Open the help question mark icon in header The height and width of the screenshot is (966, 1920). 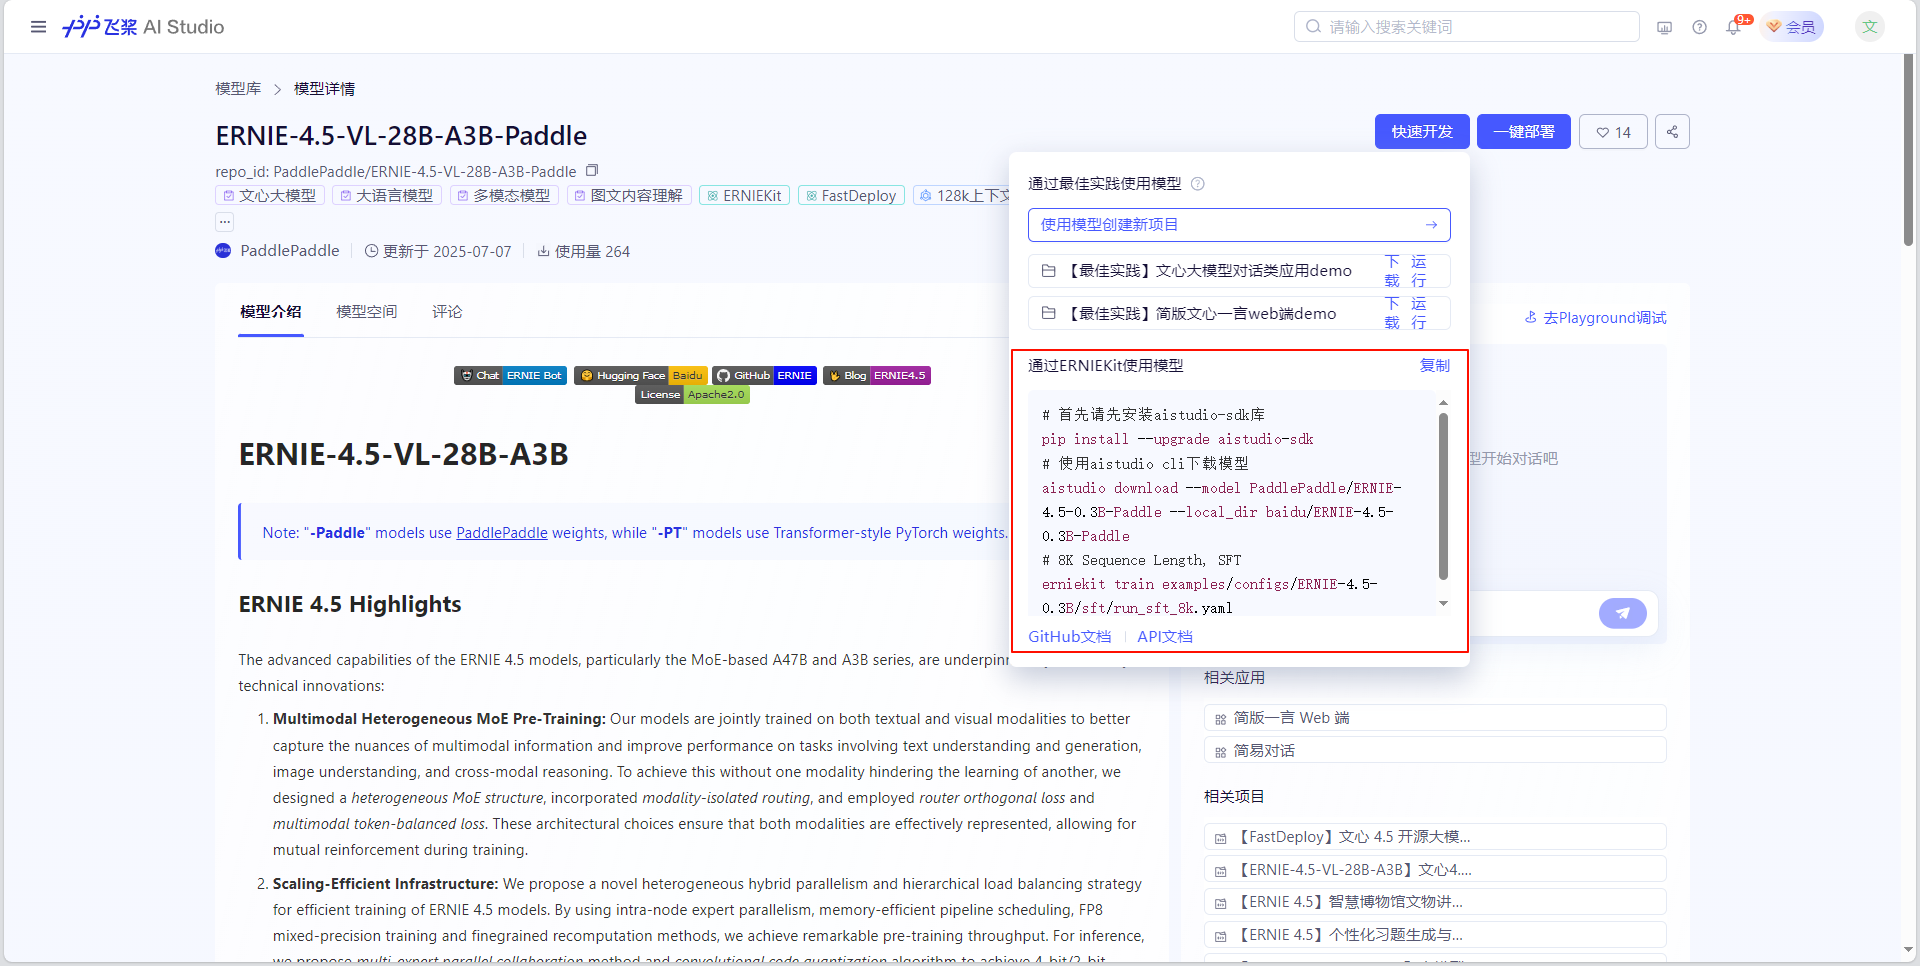tap(1699, 27)
